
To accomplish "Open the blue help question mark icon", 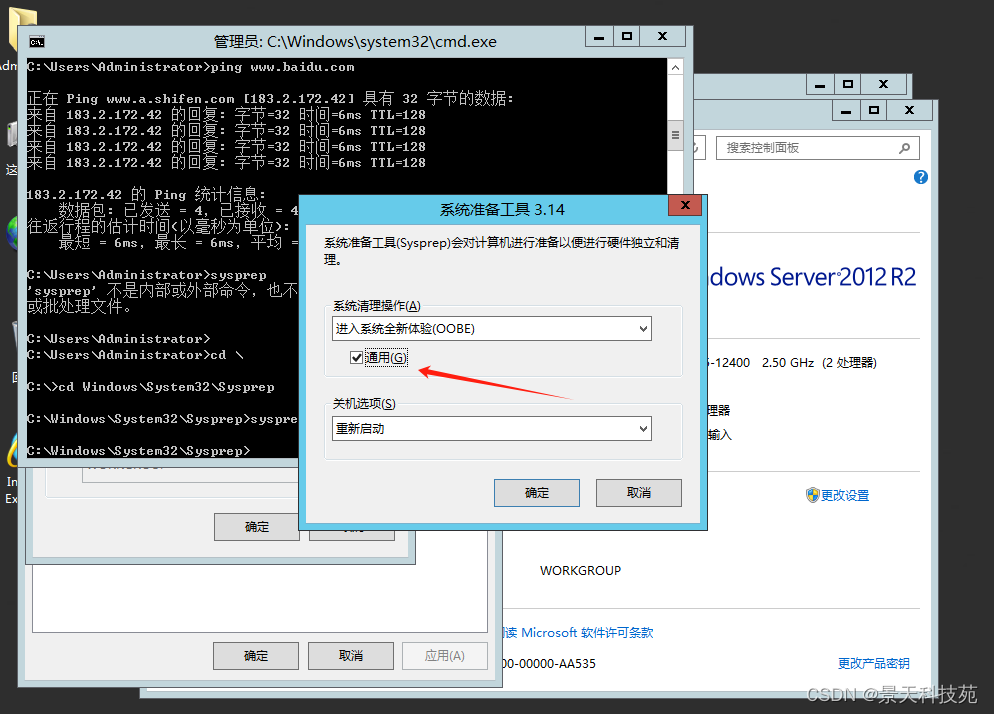I will point(920,178).
